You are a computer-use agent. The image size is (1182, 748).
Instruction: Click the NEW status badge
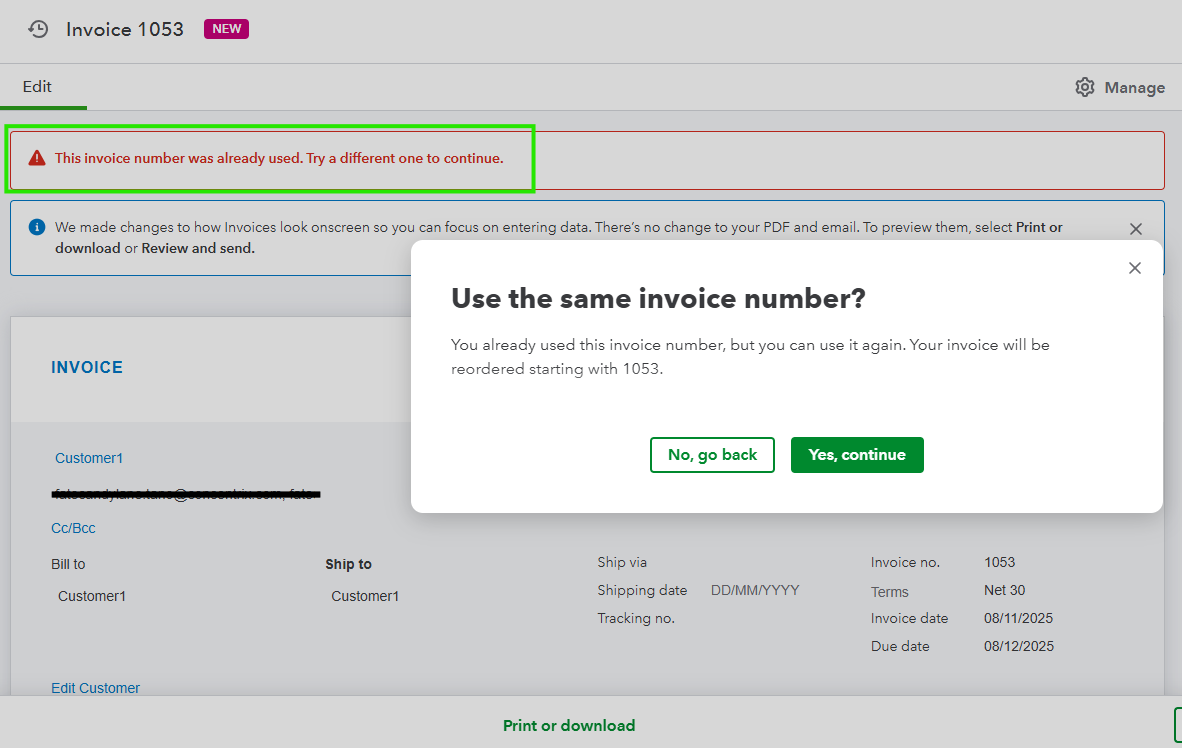tap(226, 29)
